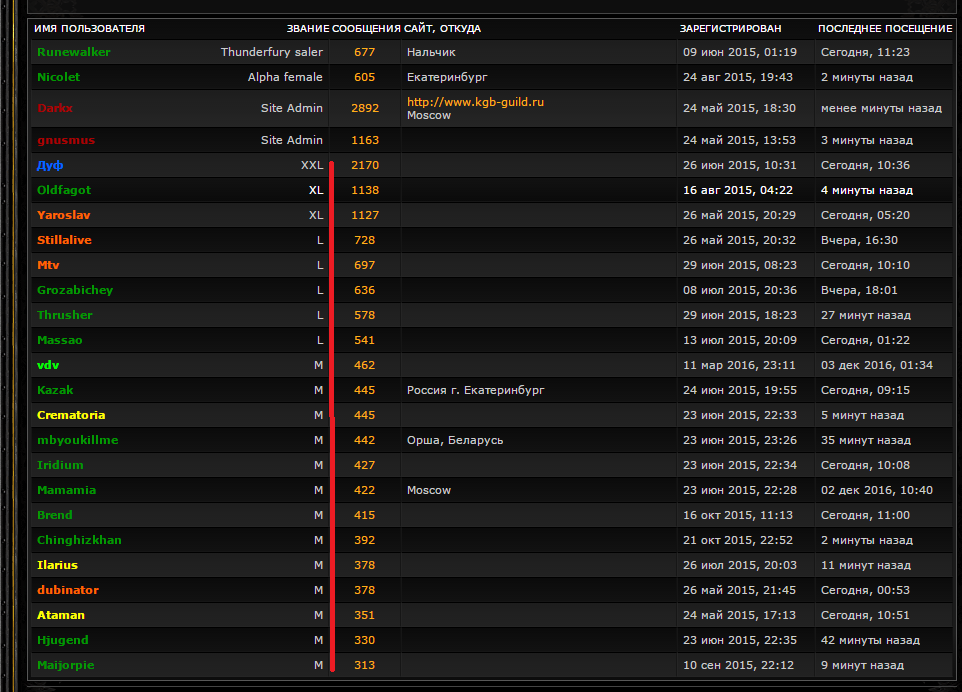
Task: Open the profile of user Дуф
Action: 50,165
